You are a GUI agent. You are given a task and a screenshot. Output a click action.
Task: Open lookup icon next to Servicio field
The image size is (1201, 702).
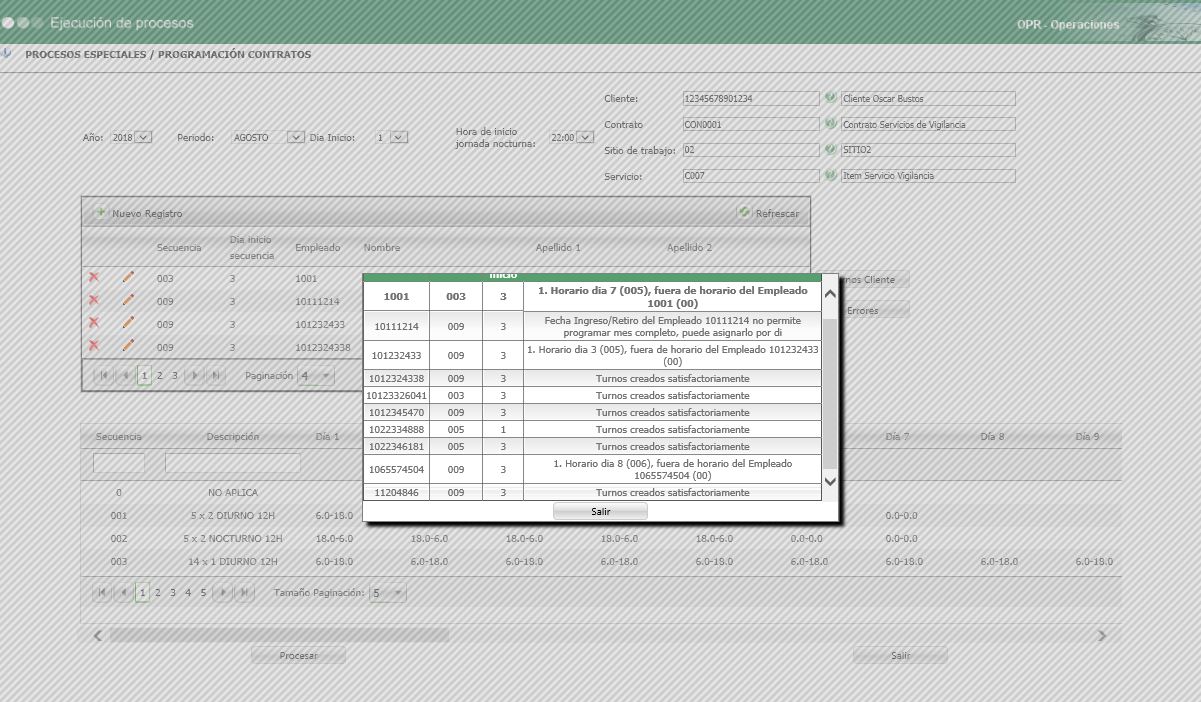[x=831, y=175]
